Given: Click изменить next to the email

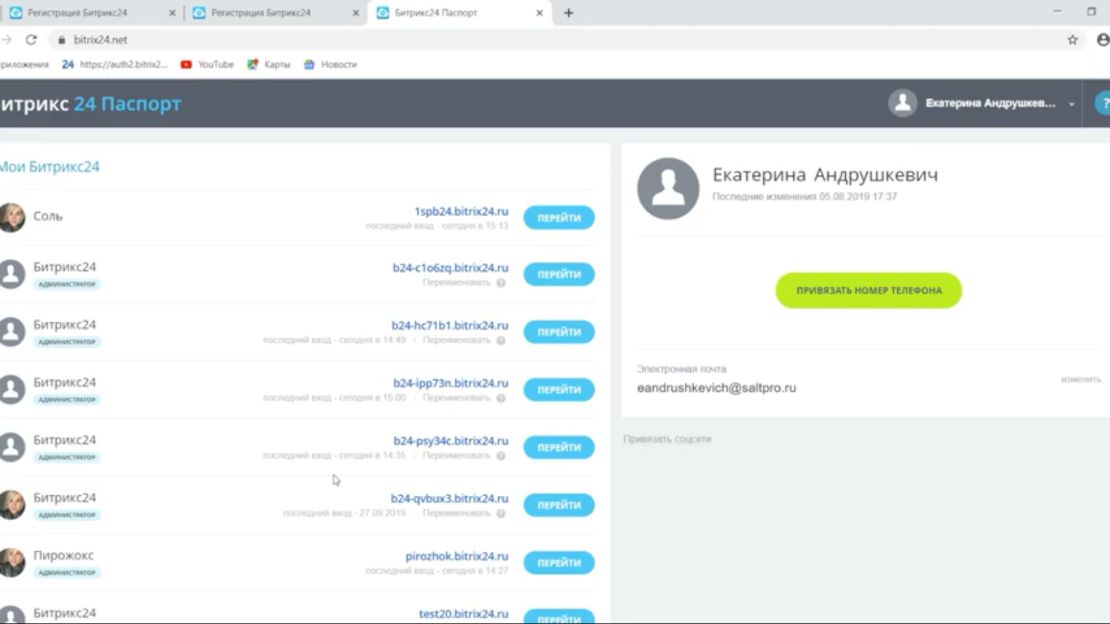Looking at the screenshot, I should [1080, 380].
